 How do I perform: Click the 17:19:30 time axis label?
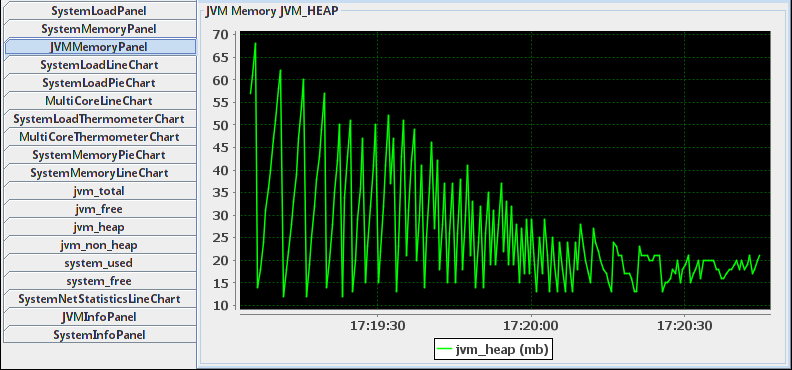click(x=377, y=326)
